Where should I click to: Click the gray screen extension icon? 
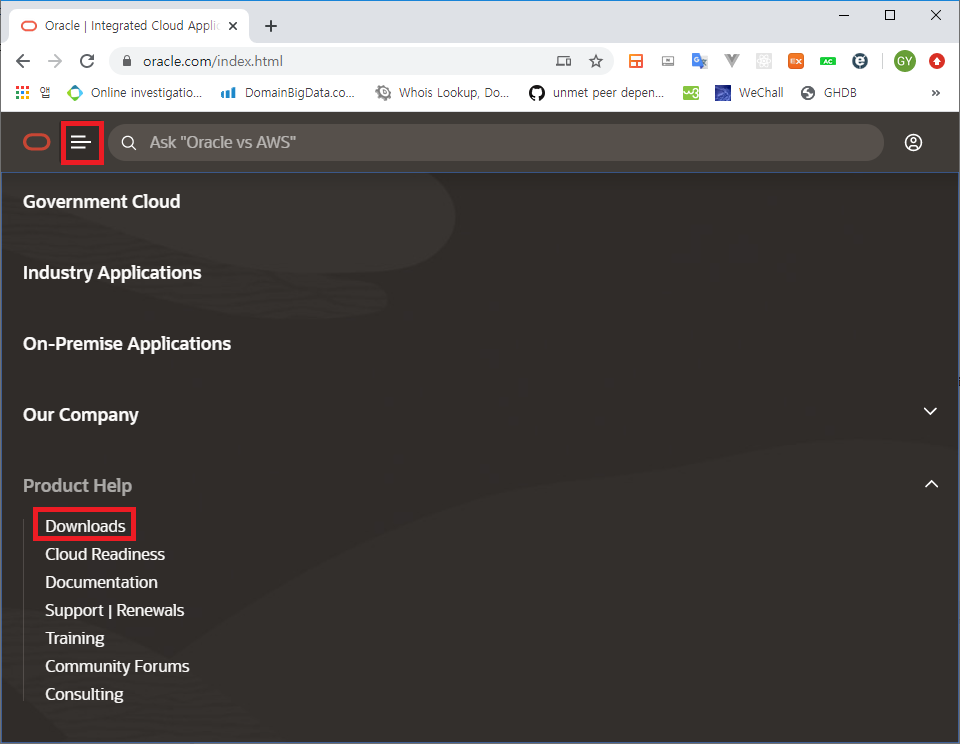(x=668, y=61)
